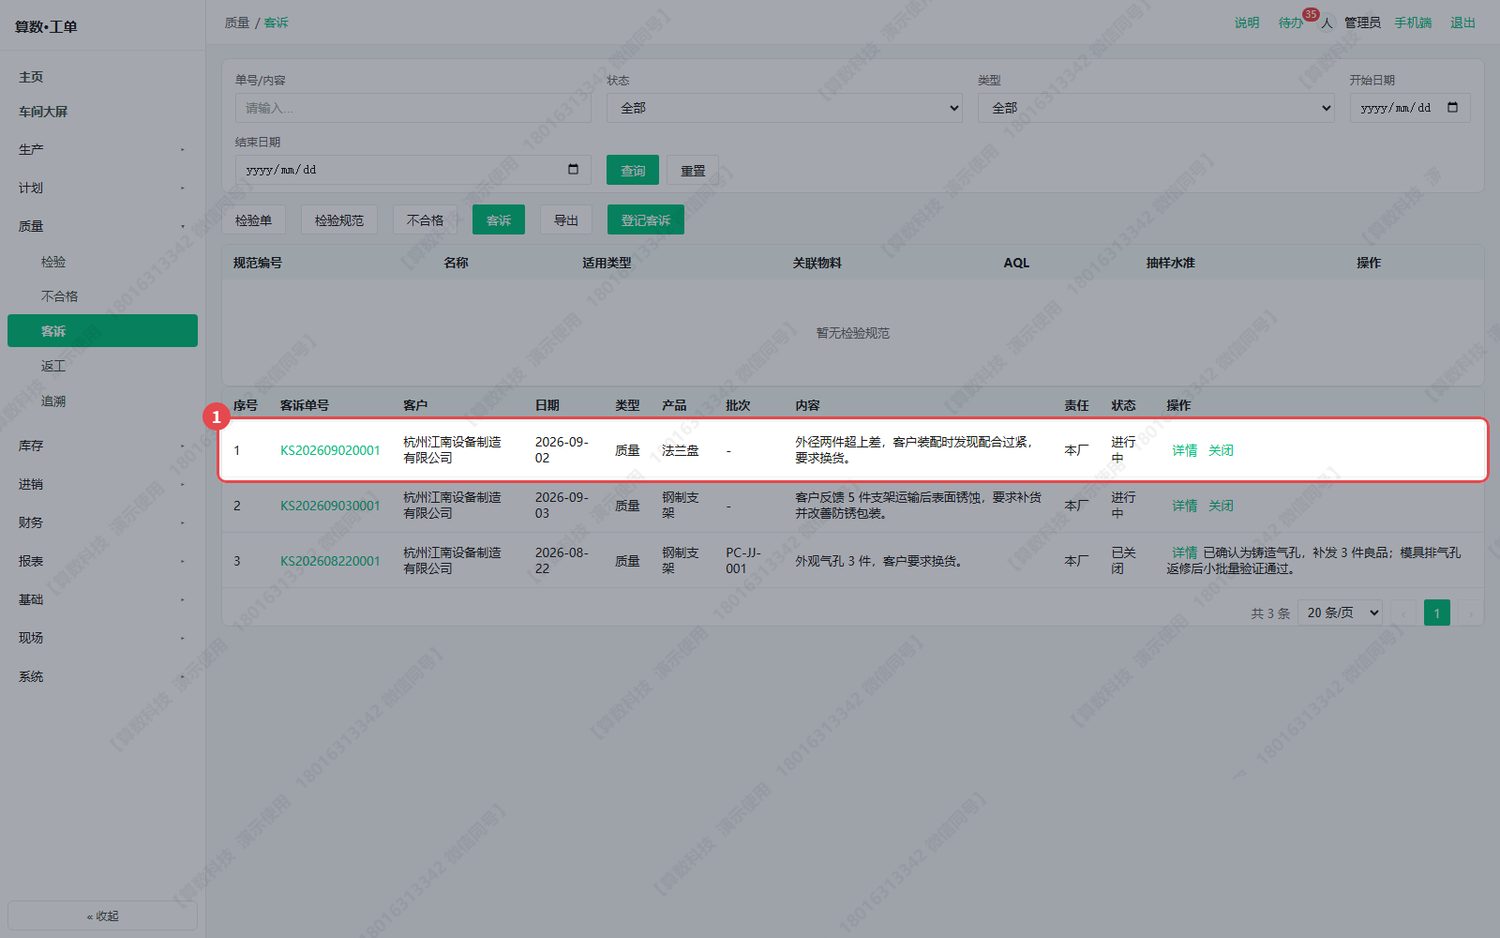Open the start date calendar picker icon
1500x938 pixels.
point(1453,108)
